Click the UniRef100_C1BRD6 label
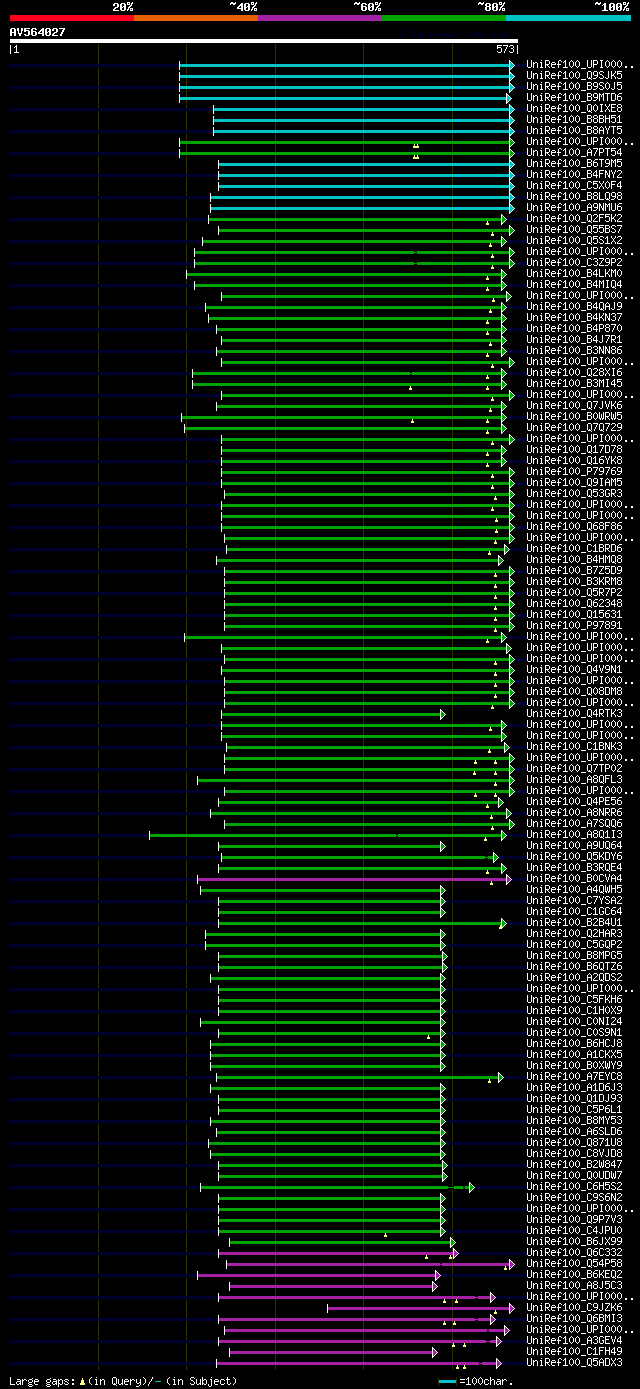 point(575,548)
